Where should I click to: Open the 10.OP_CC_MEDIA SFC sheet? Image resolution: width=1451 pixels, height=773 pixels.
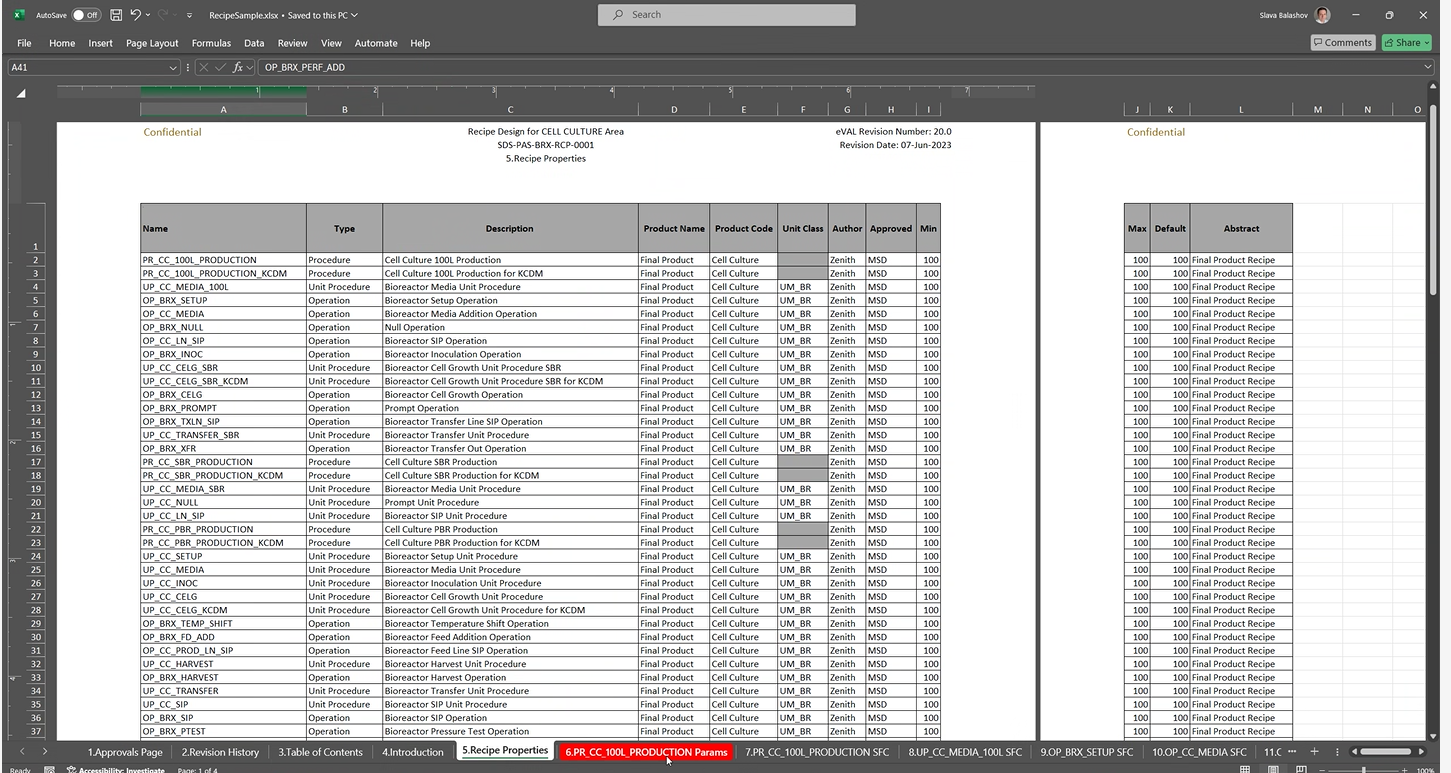[1199, 752]
